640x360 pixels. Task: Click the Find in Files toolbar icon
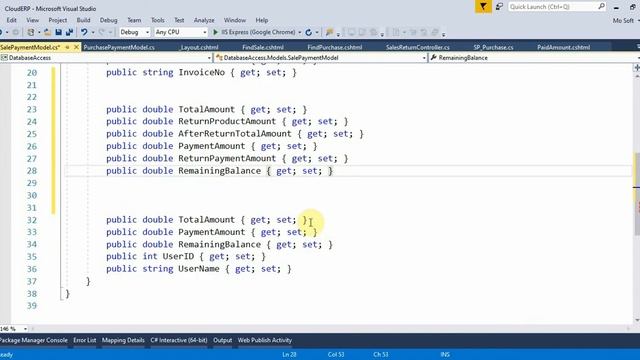[329, 32]
